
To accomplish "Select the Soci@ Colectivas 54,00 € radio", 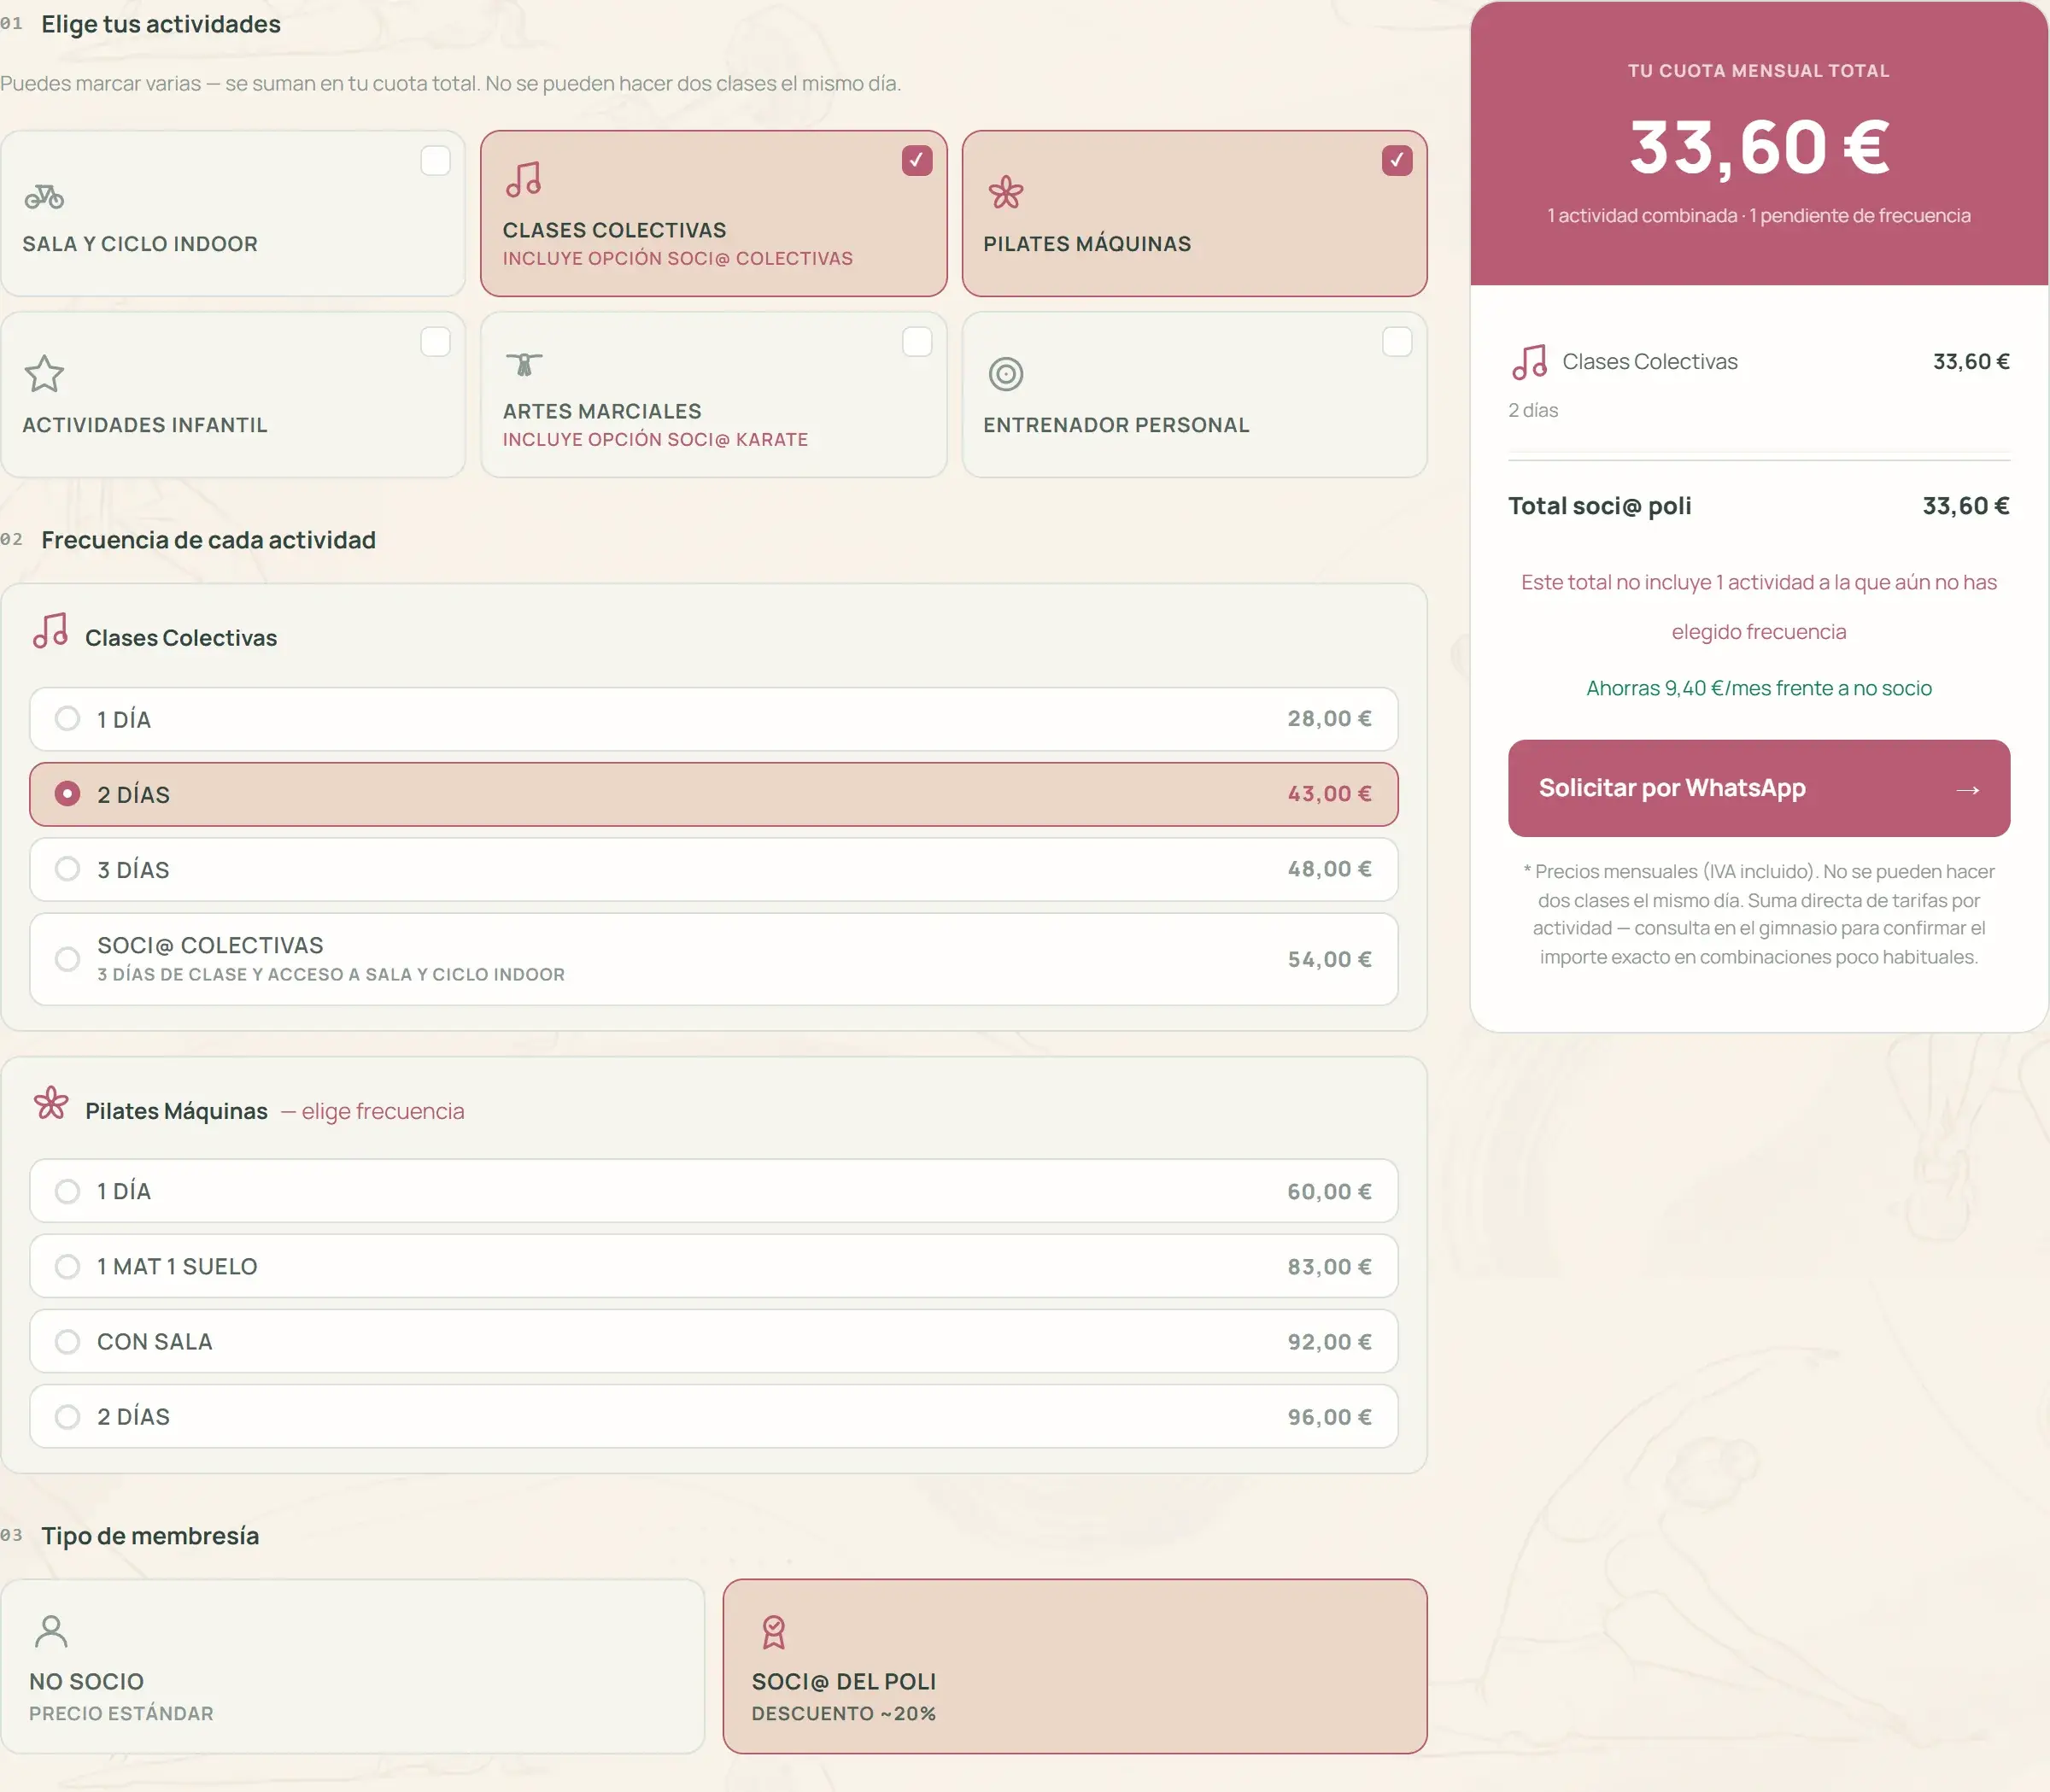I will (67, 958).
